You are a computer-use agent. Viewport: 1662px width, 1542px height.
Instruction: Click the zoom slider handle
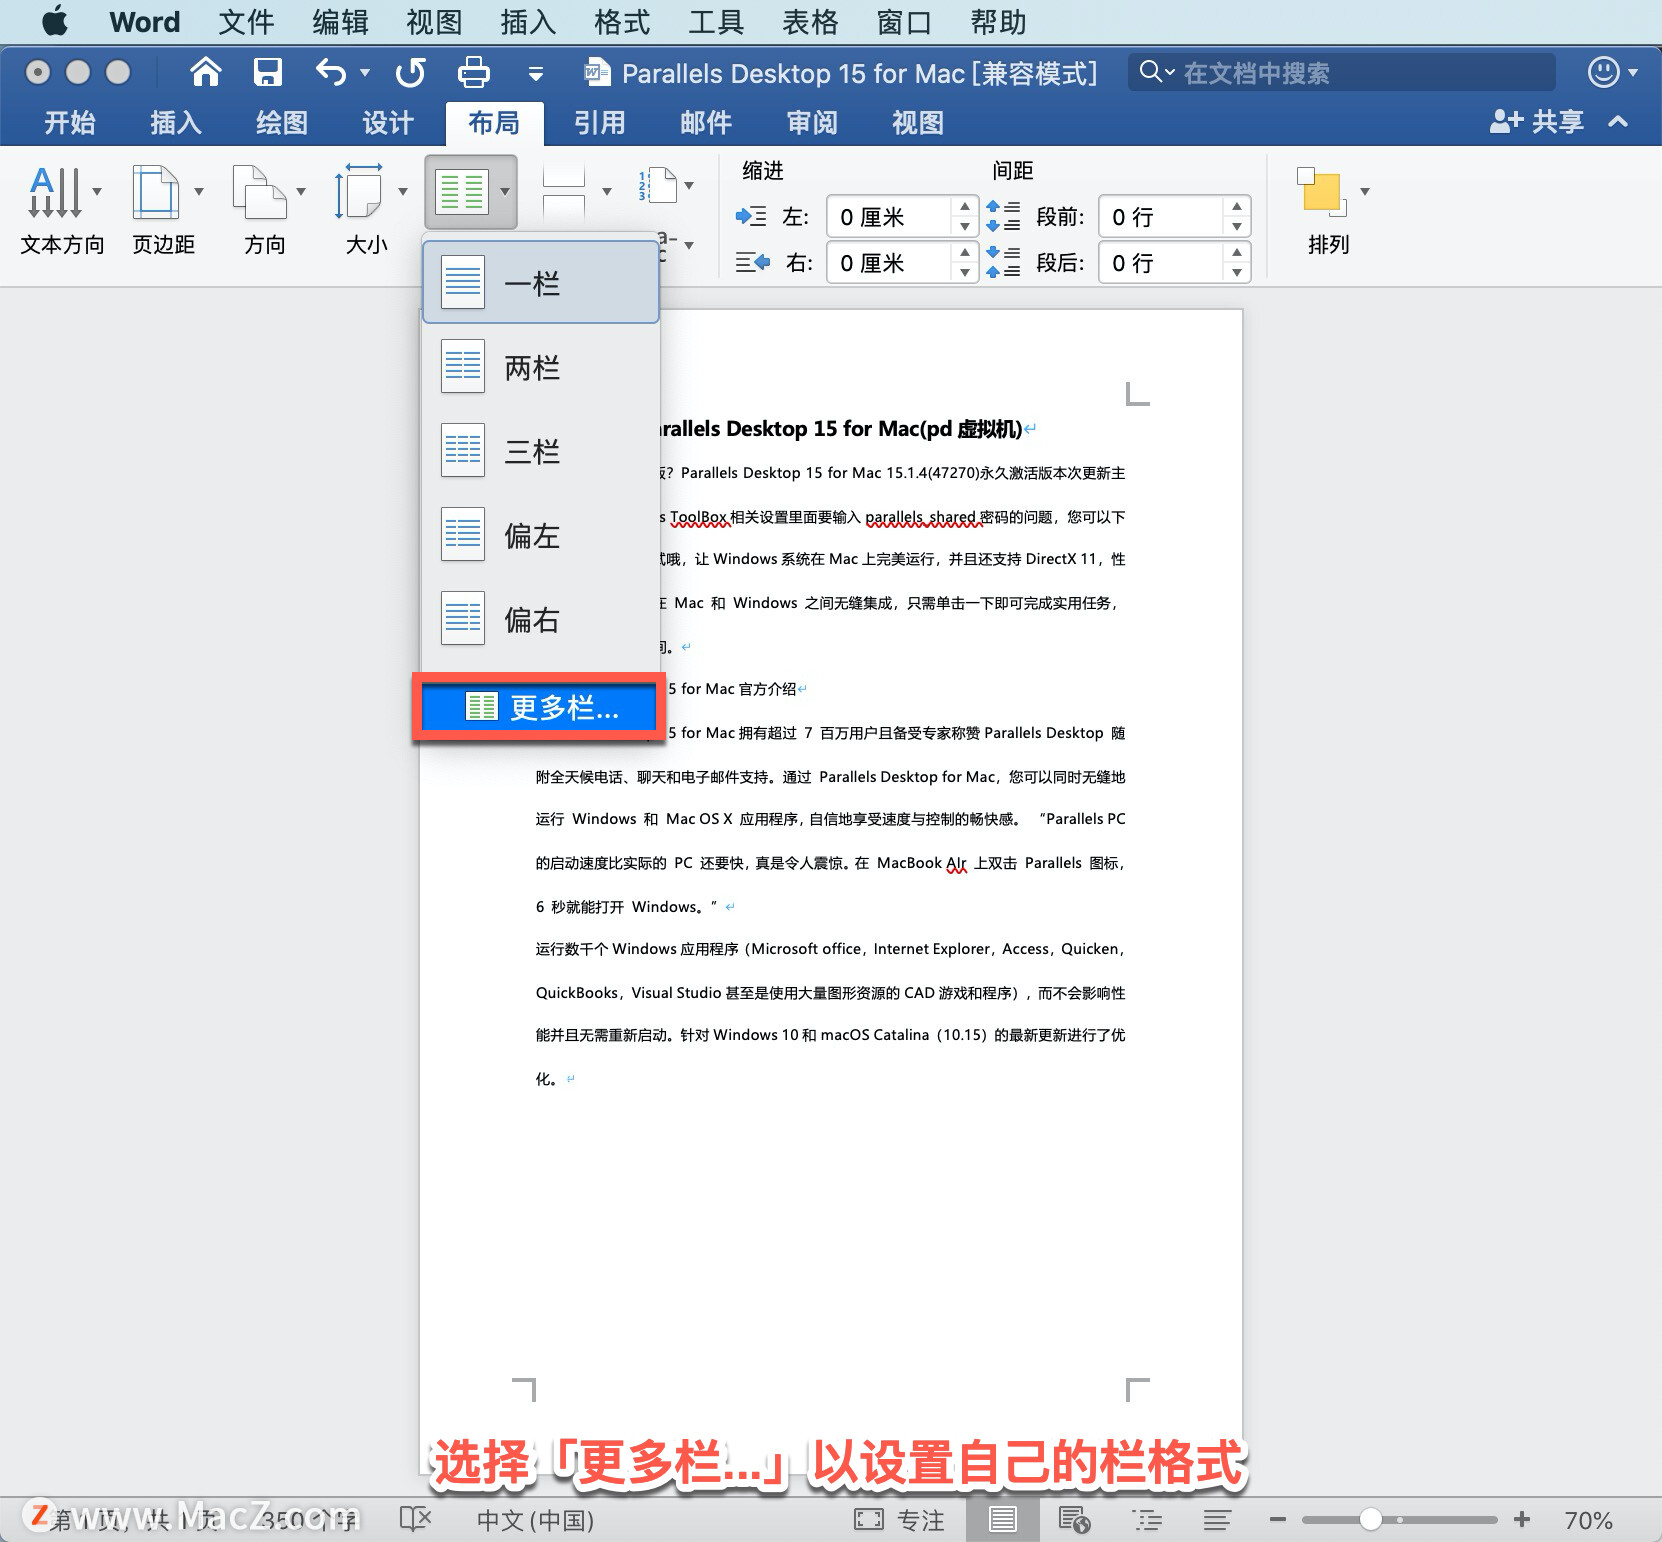1370,1520
